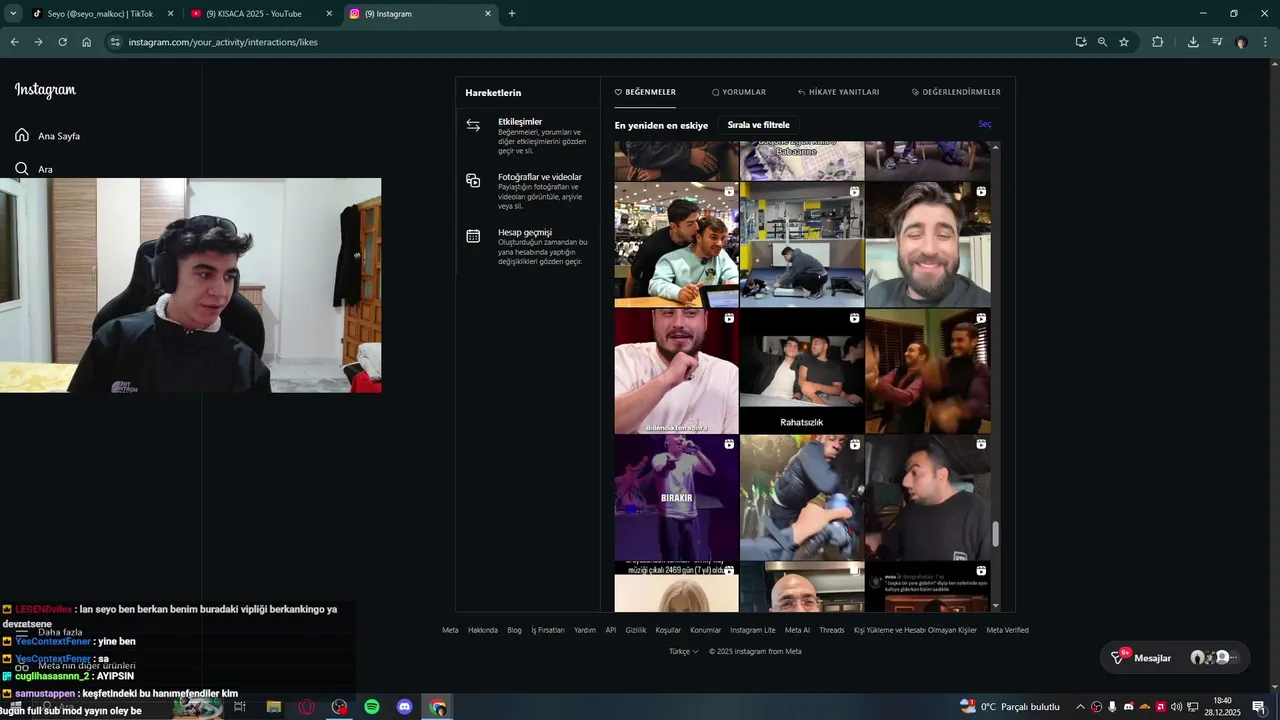
Task: Click the scrollbar down arrow in likes grid
Action: pos(995,606)
